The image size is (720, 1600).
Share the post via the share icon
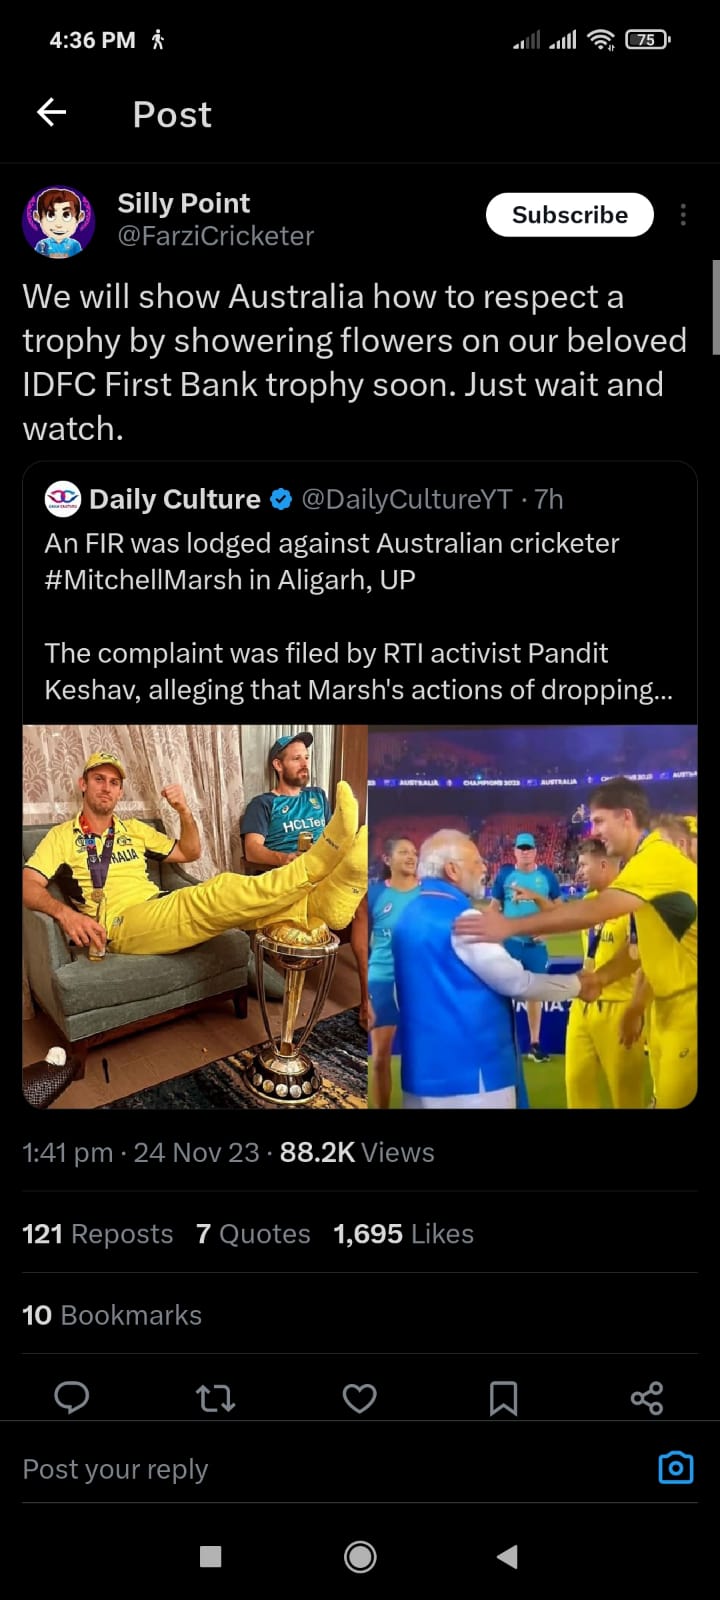pyautogui.click(x=646, y=1398)
